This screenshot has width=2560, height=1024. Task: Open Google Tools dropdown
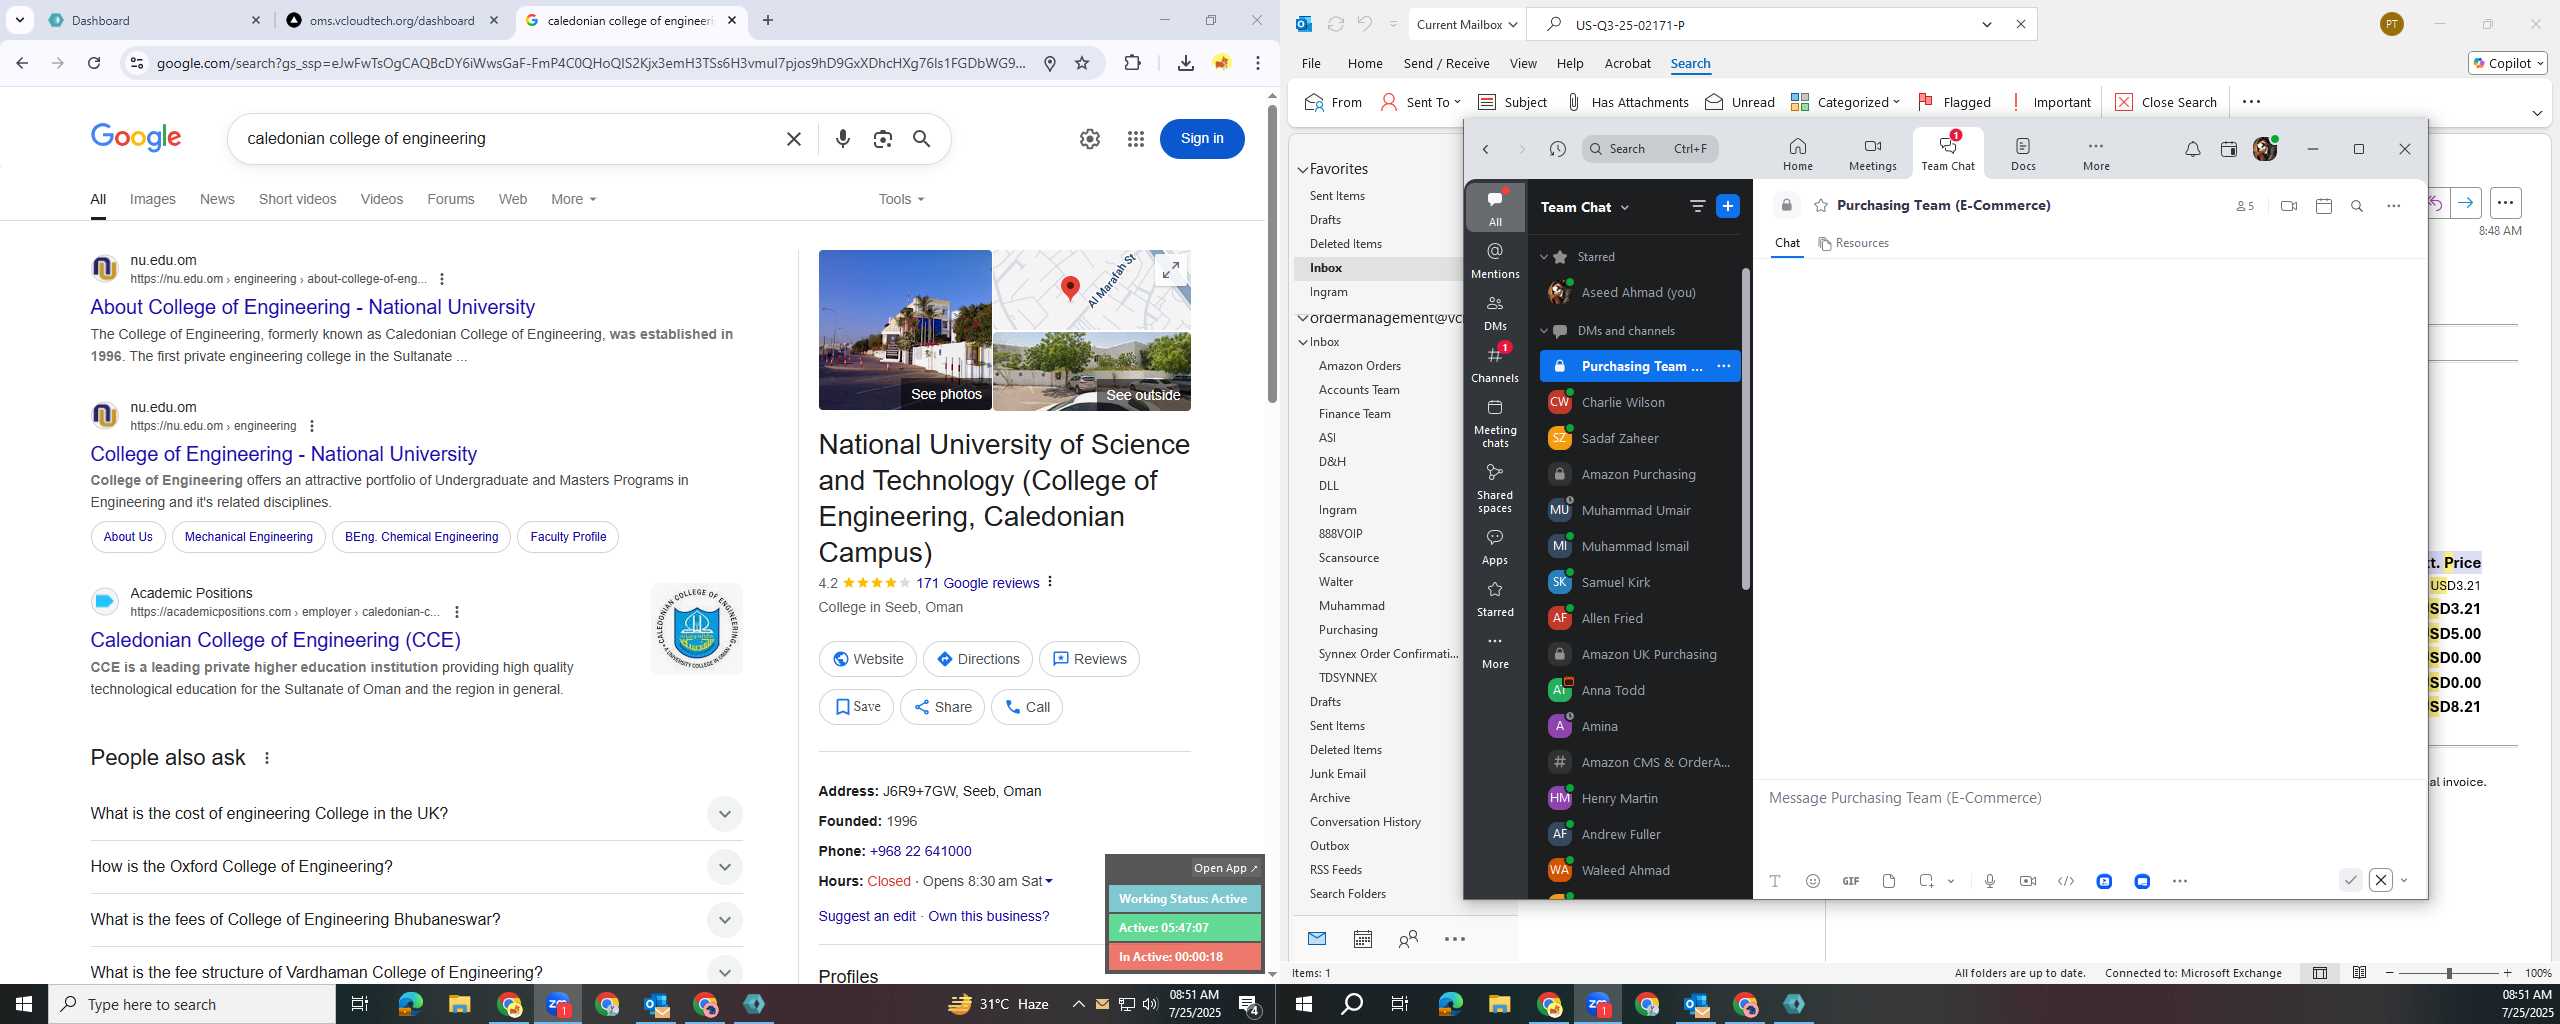(901, 199)
